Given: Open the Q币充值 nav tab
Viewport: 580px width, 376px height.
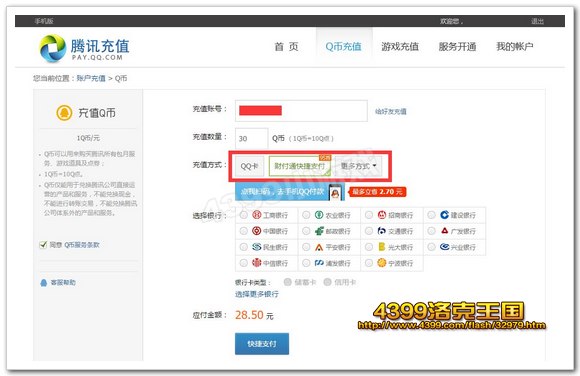Looking at the screenshot, I should click(x=343, y=47).
